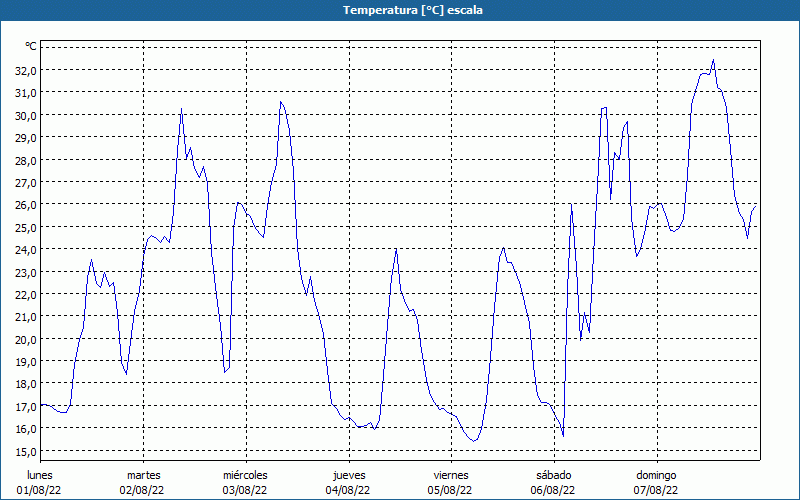This screenshot has width=800, height=500.
Task: Click the 26,0 y-axis label
Action: (26, 205)
